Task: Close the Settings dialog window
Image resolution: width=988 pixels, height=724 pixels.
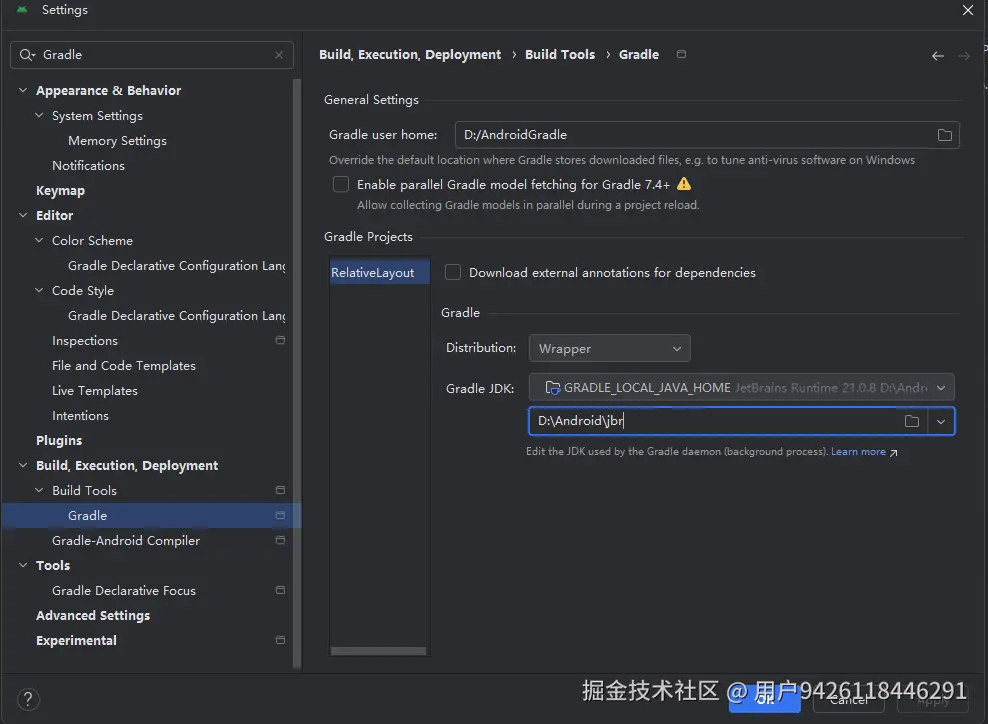Action: (x=968, y=9)
